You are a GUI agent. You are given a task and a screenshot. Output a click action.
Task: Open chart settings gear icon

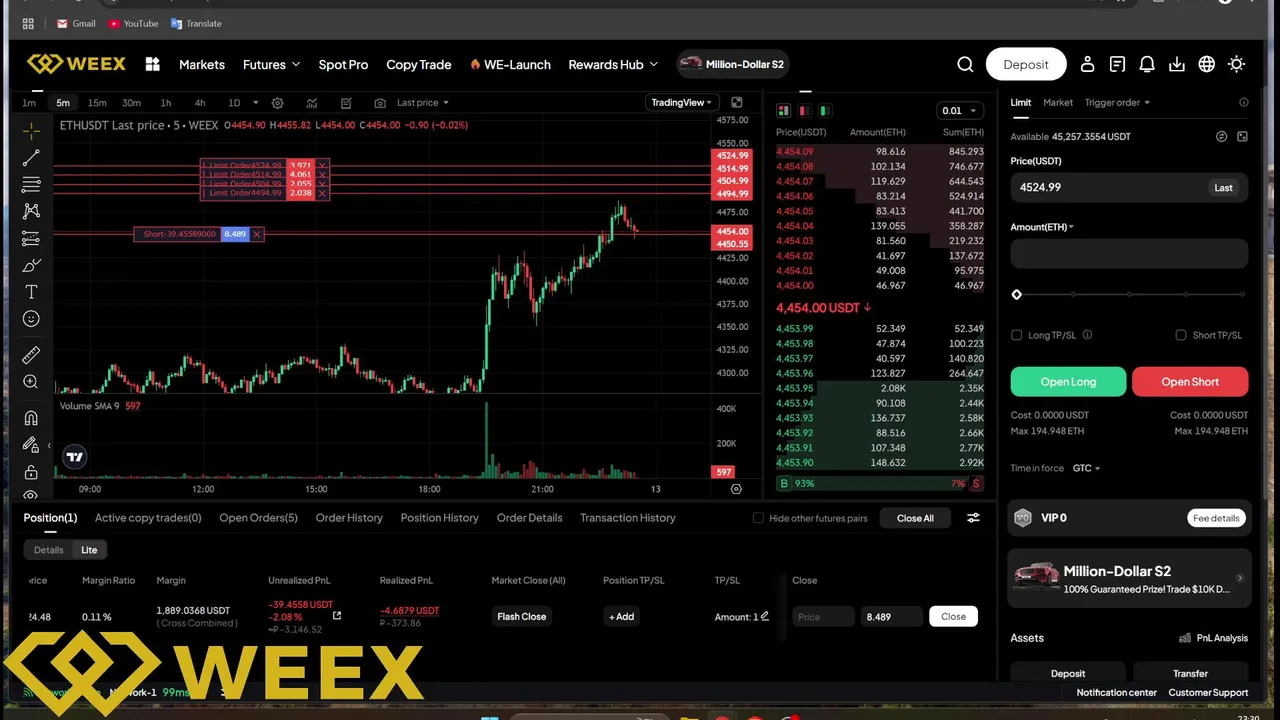click(278, 103)
